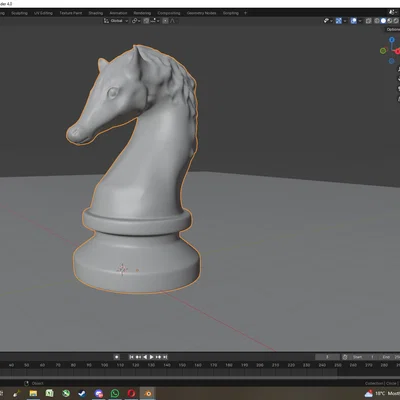The height and width of the screenshot is (400, 400).
Task: Open the green globe taskbar app
Action: coord(66,394)
